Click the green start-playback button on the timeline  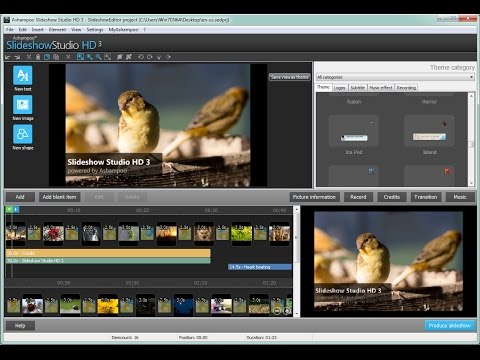9,209
